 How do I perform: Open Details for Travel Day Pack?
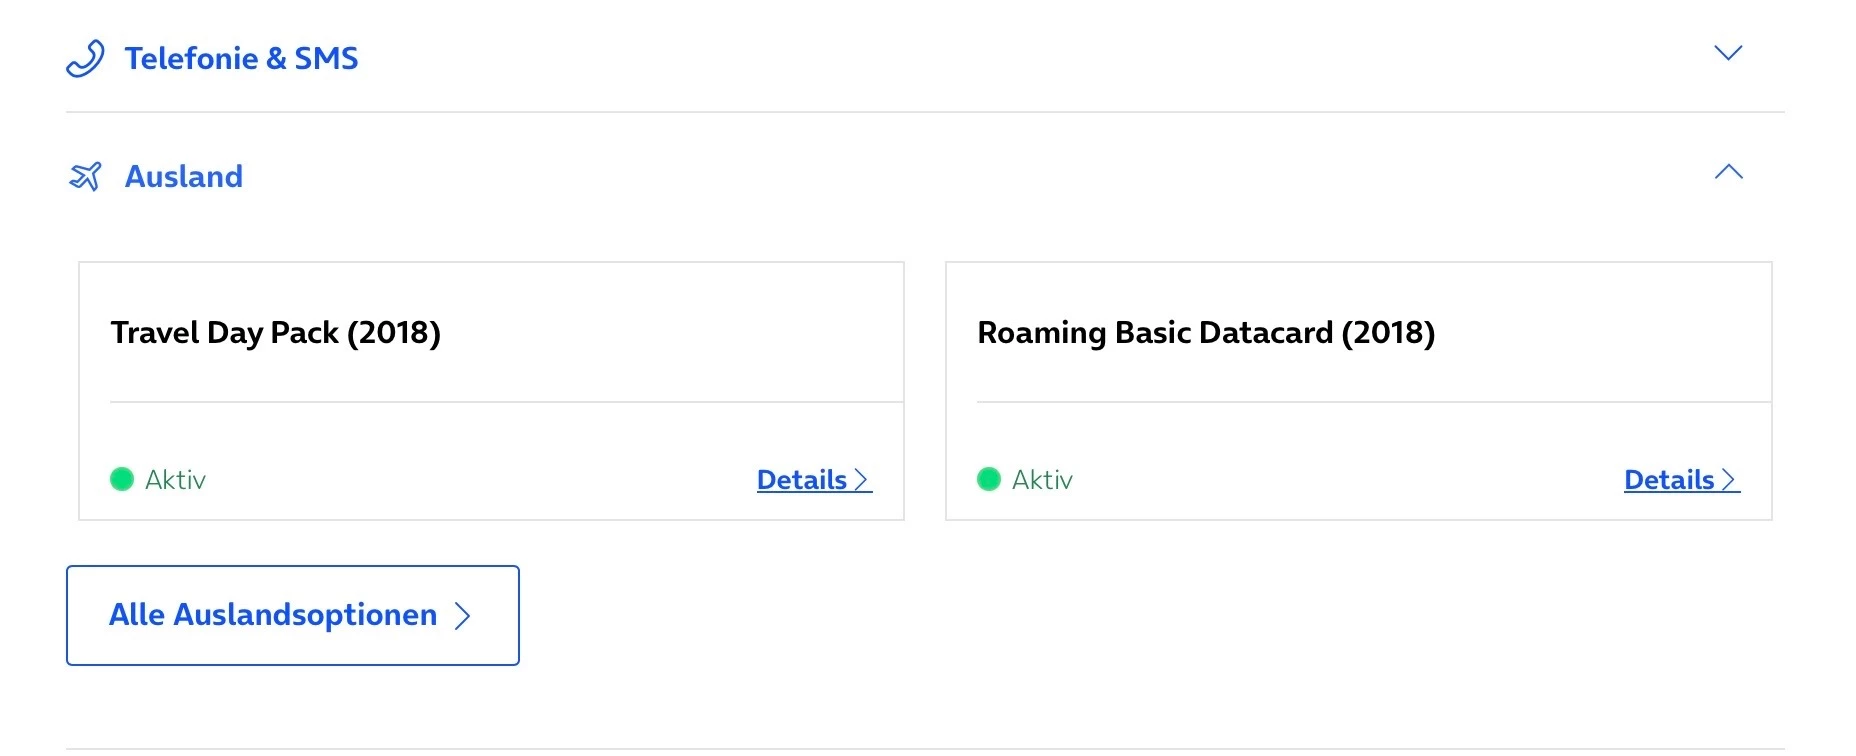pos(802,480)
